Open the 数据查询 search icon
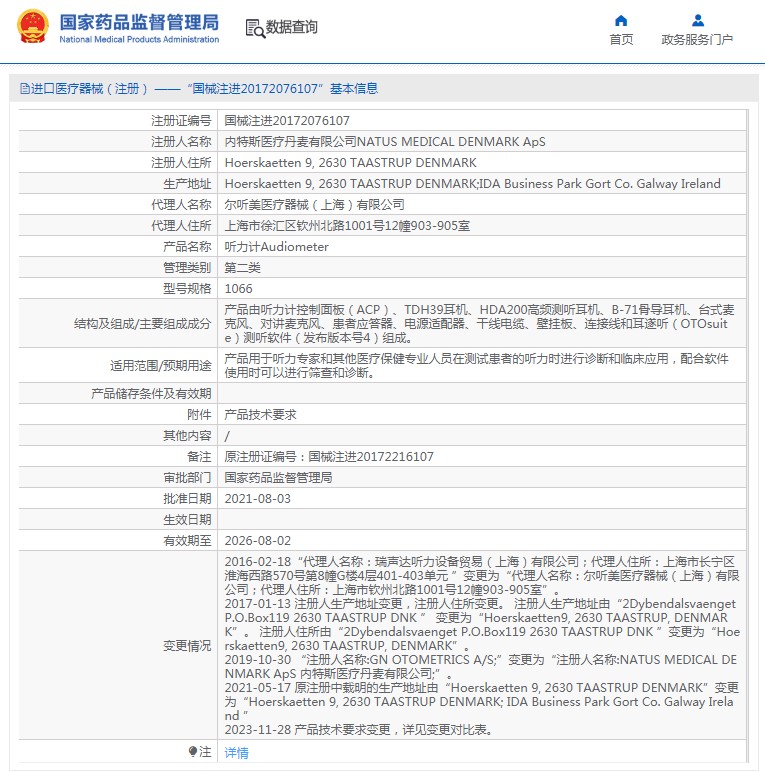This screenshot has height=772, width=765. click(x=255, y=28)
